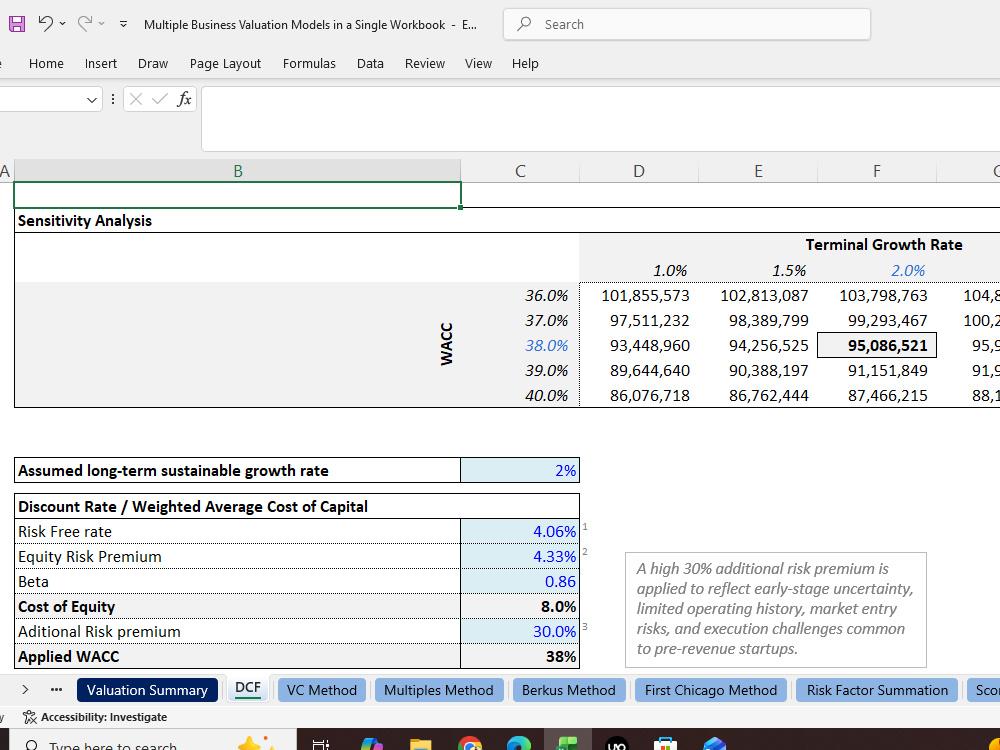The height and width of the screenshot is (750, 1000).
Task: Click the risk premium note text box
Action: [776, 610]
